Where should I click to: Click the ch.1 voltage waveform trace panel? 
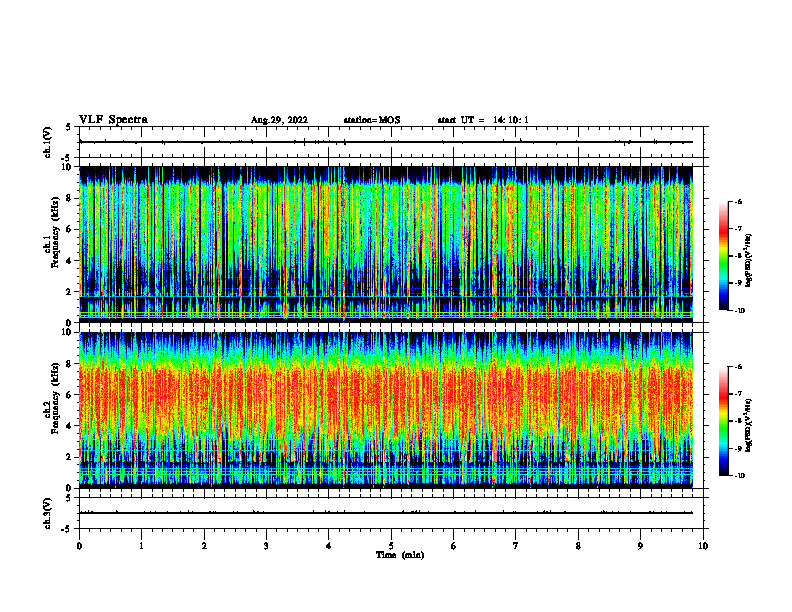[391, 142]
